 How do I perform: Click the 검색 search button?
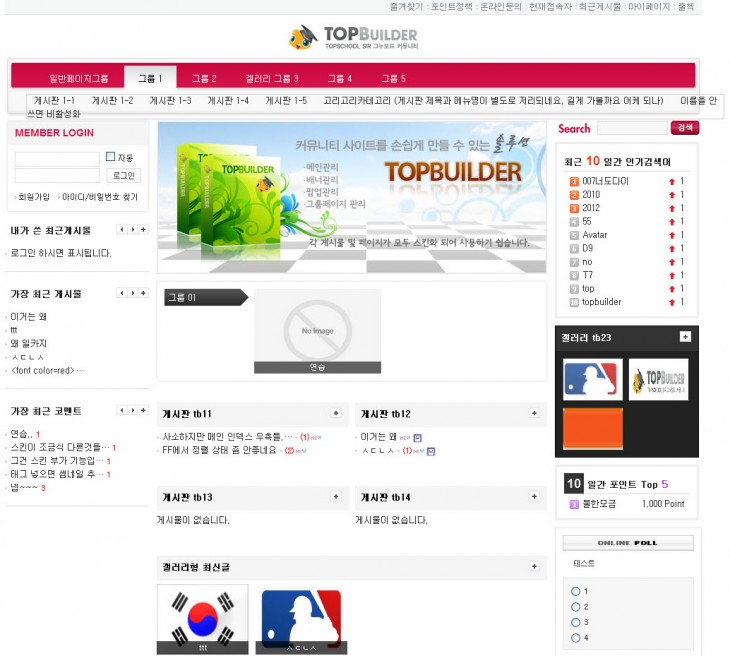[685, 128]
